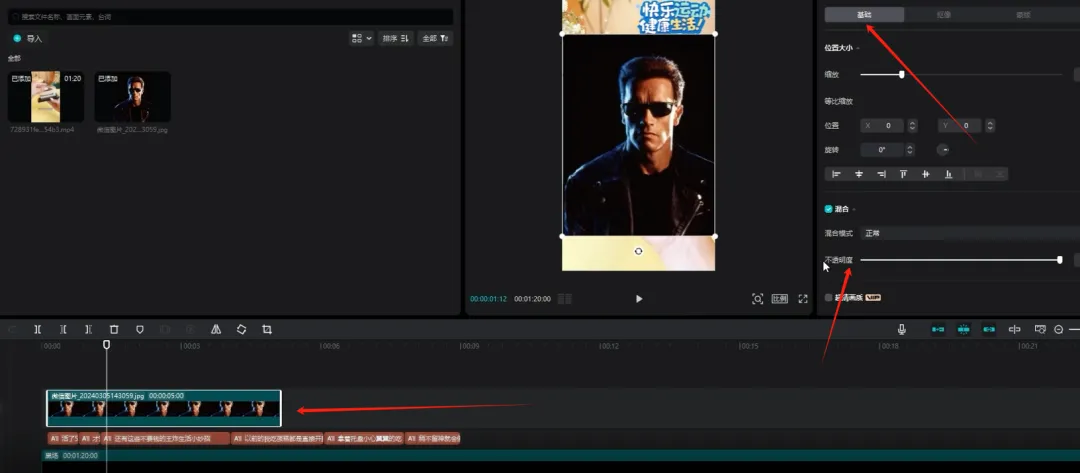
Task: Open the aspect ratio 比例 button
Action: (780, 299)
